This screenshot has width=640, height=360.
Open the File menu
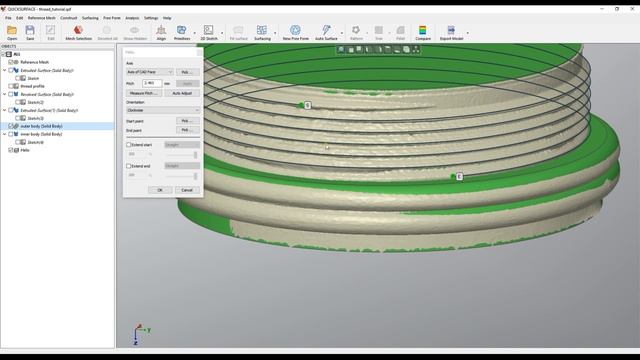[8, 18]
